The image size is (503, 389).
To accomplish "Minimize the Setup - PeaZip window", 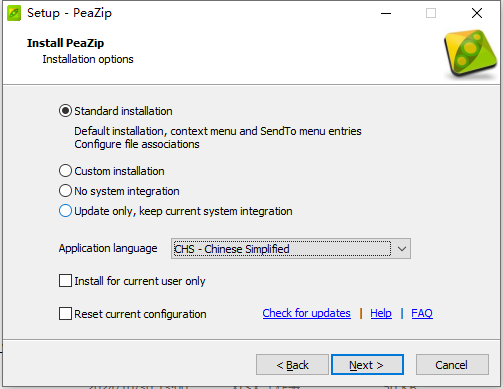I will click(x=386, y=13).
